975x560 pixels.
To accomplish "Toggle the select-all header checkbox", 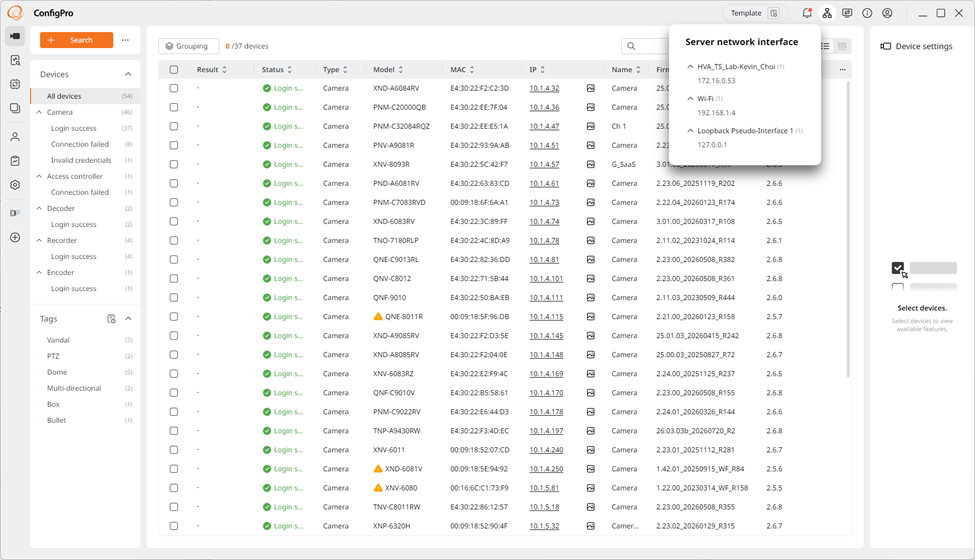I will 174,70.
